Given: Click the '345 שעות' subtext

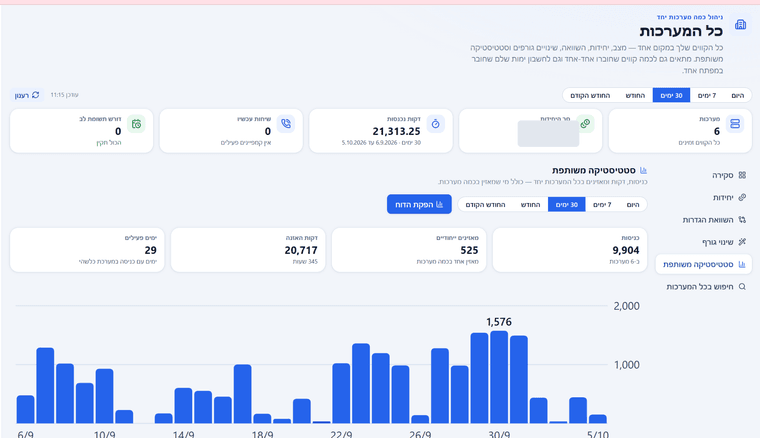Looking at the screenshot, I should click(x=305, y=262).
